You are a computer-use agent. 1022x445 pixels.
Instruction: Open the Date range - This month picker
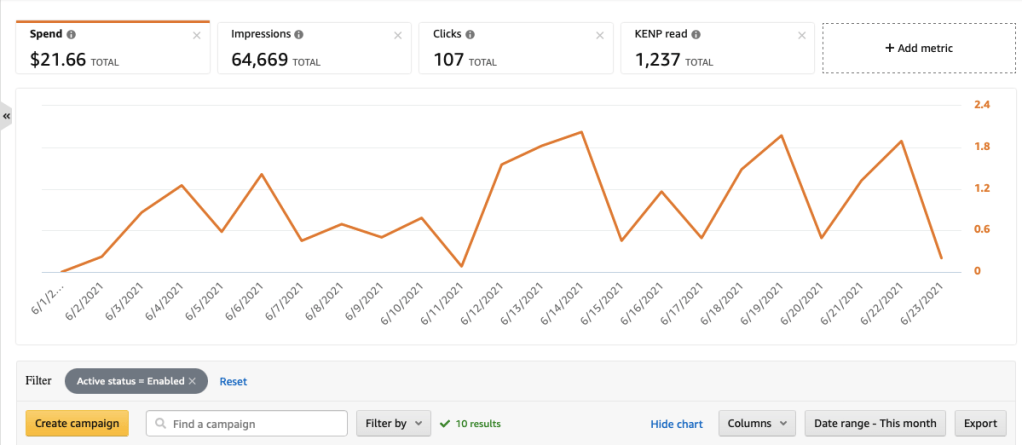pos(874,423)
